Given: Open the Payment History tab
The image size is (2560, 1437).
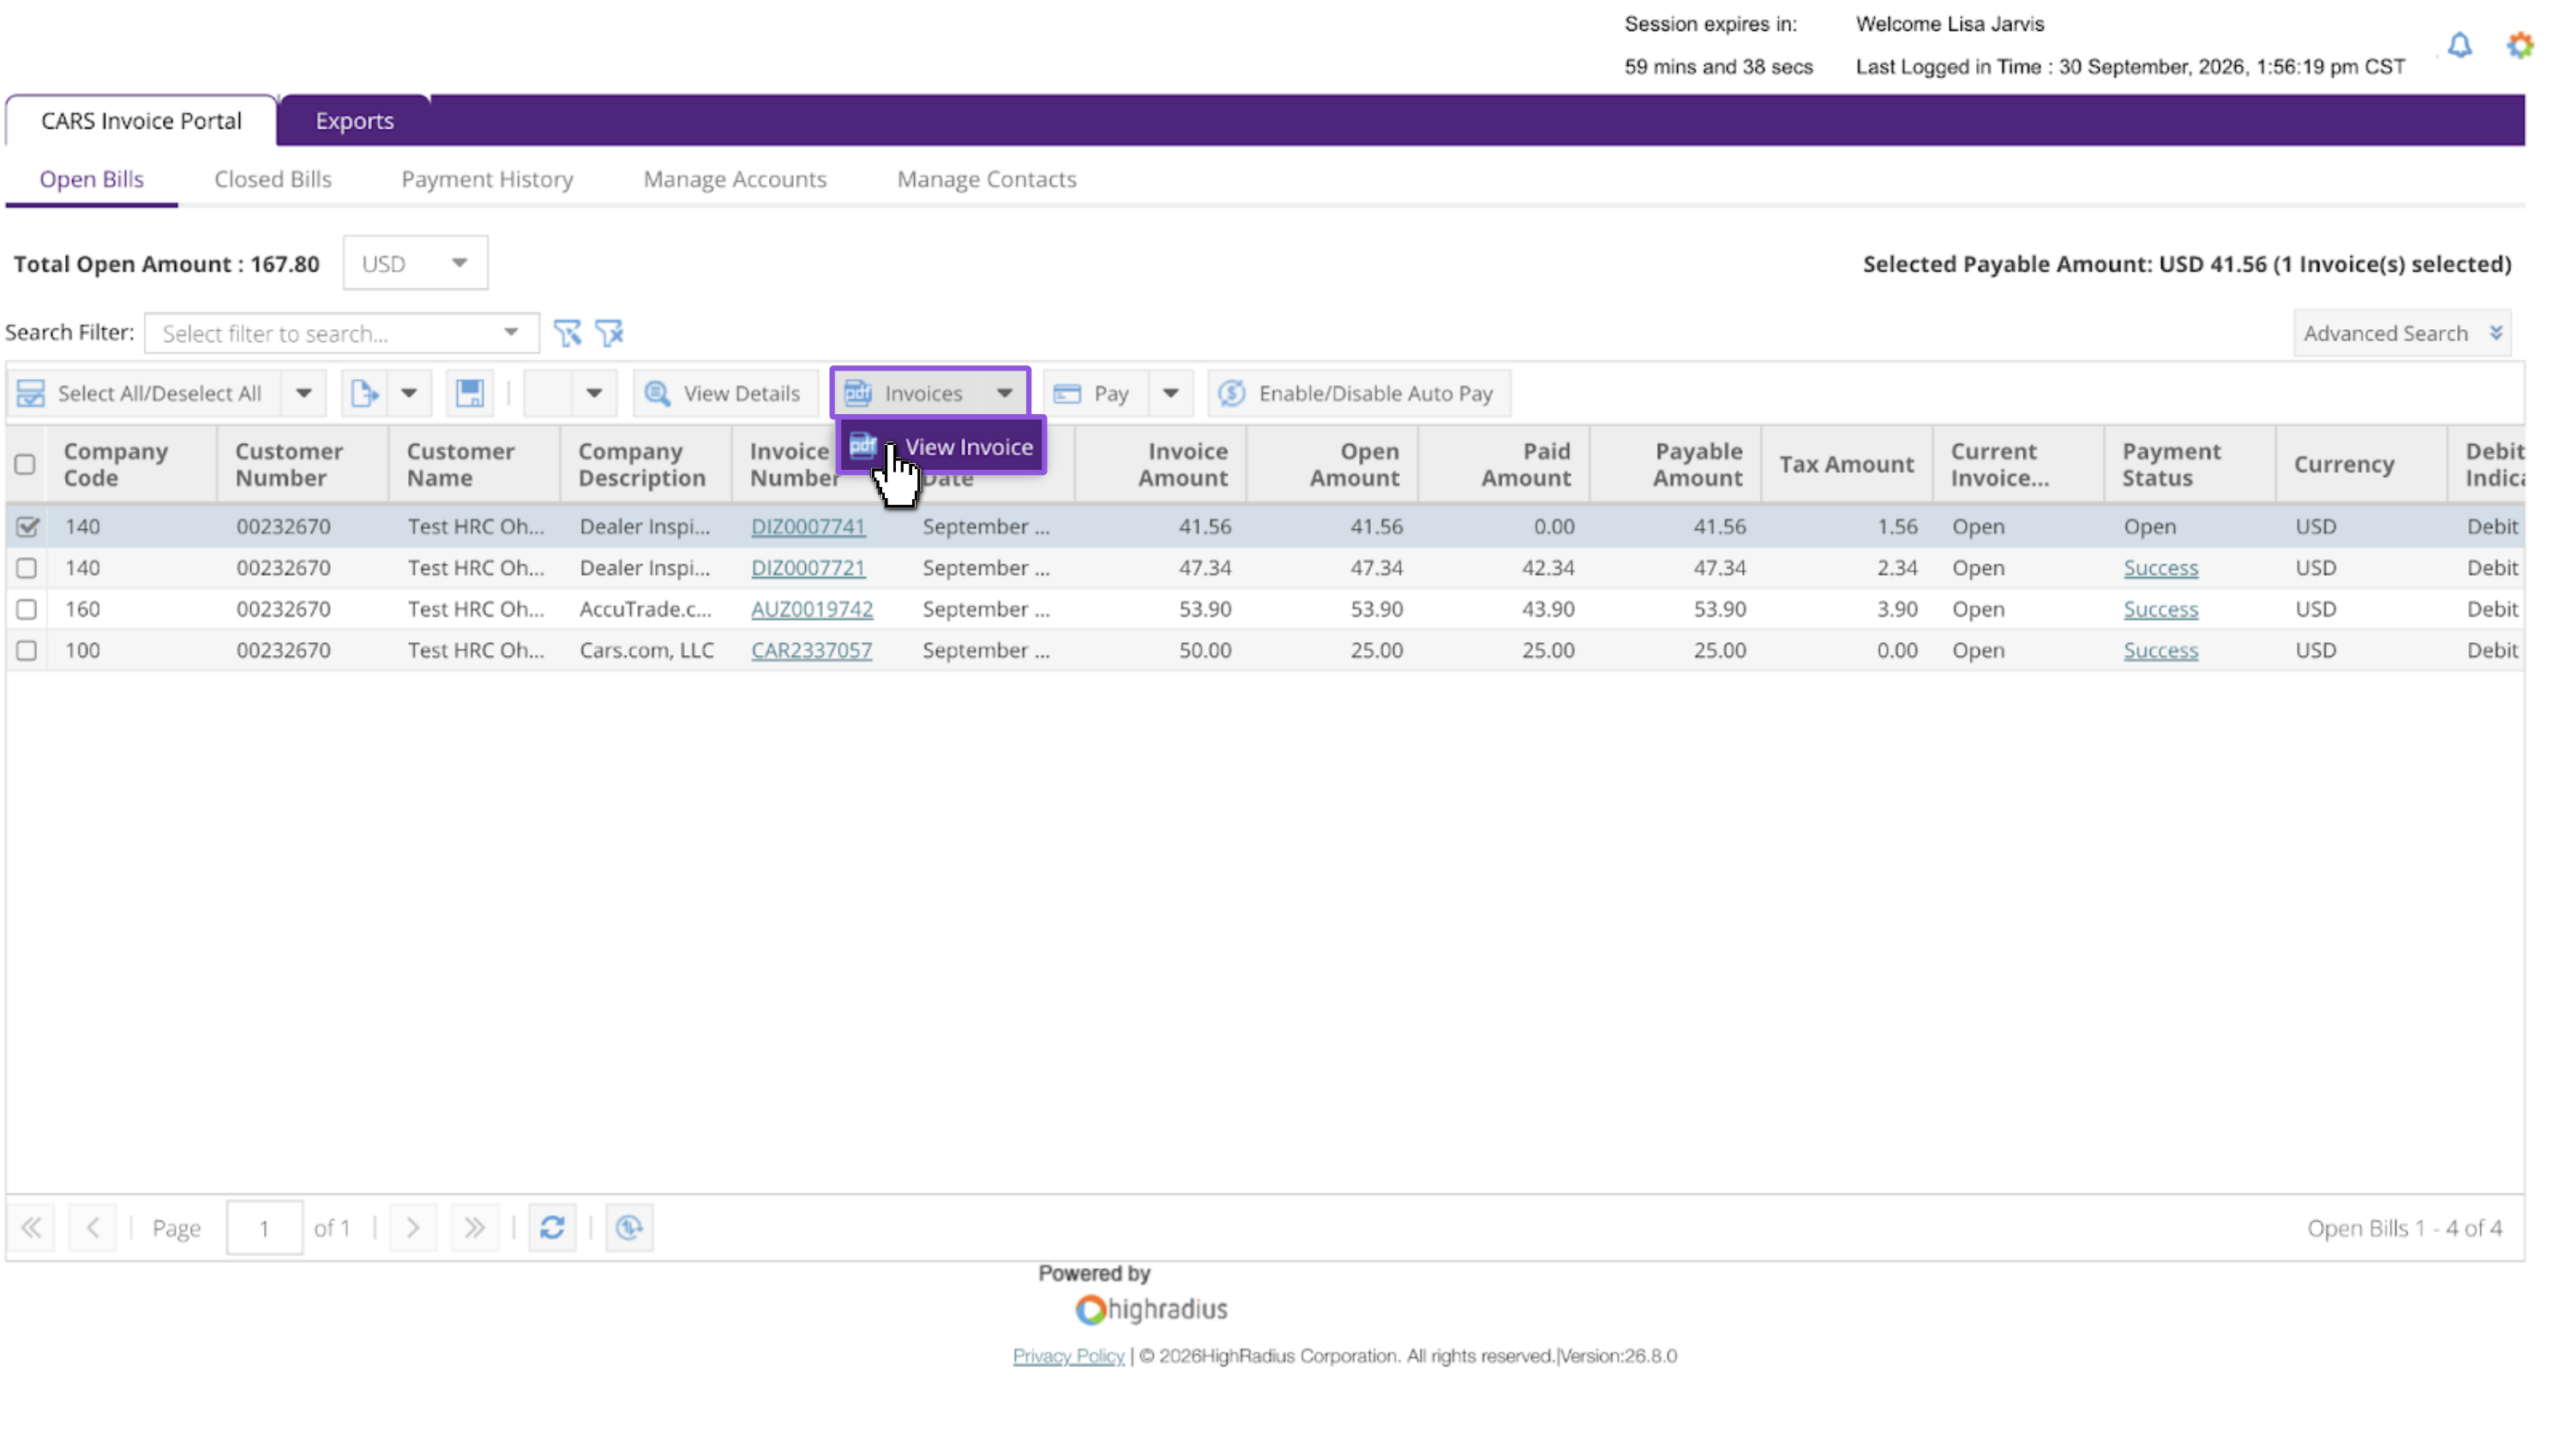Looking at the screenshot, I should point(487,179).
